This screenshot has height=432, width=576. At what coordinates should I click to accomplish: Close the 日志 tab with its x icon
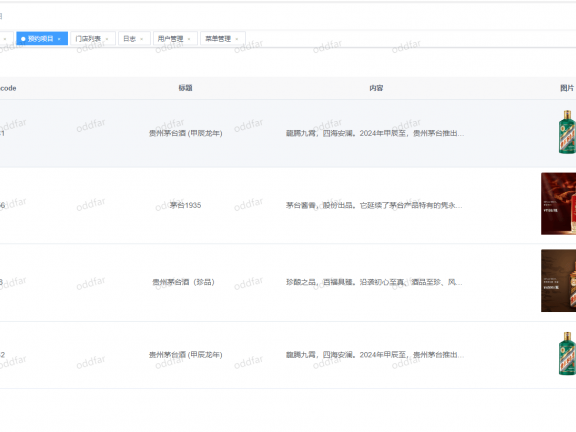coord(142,39)
